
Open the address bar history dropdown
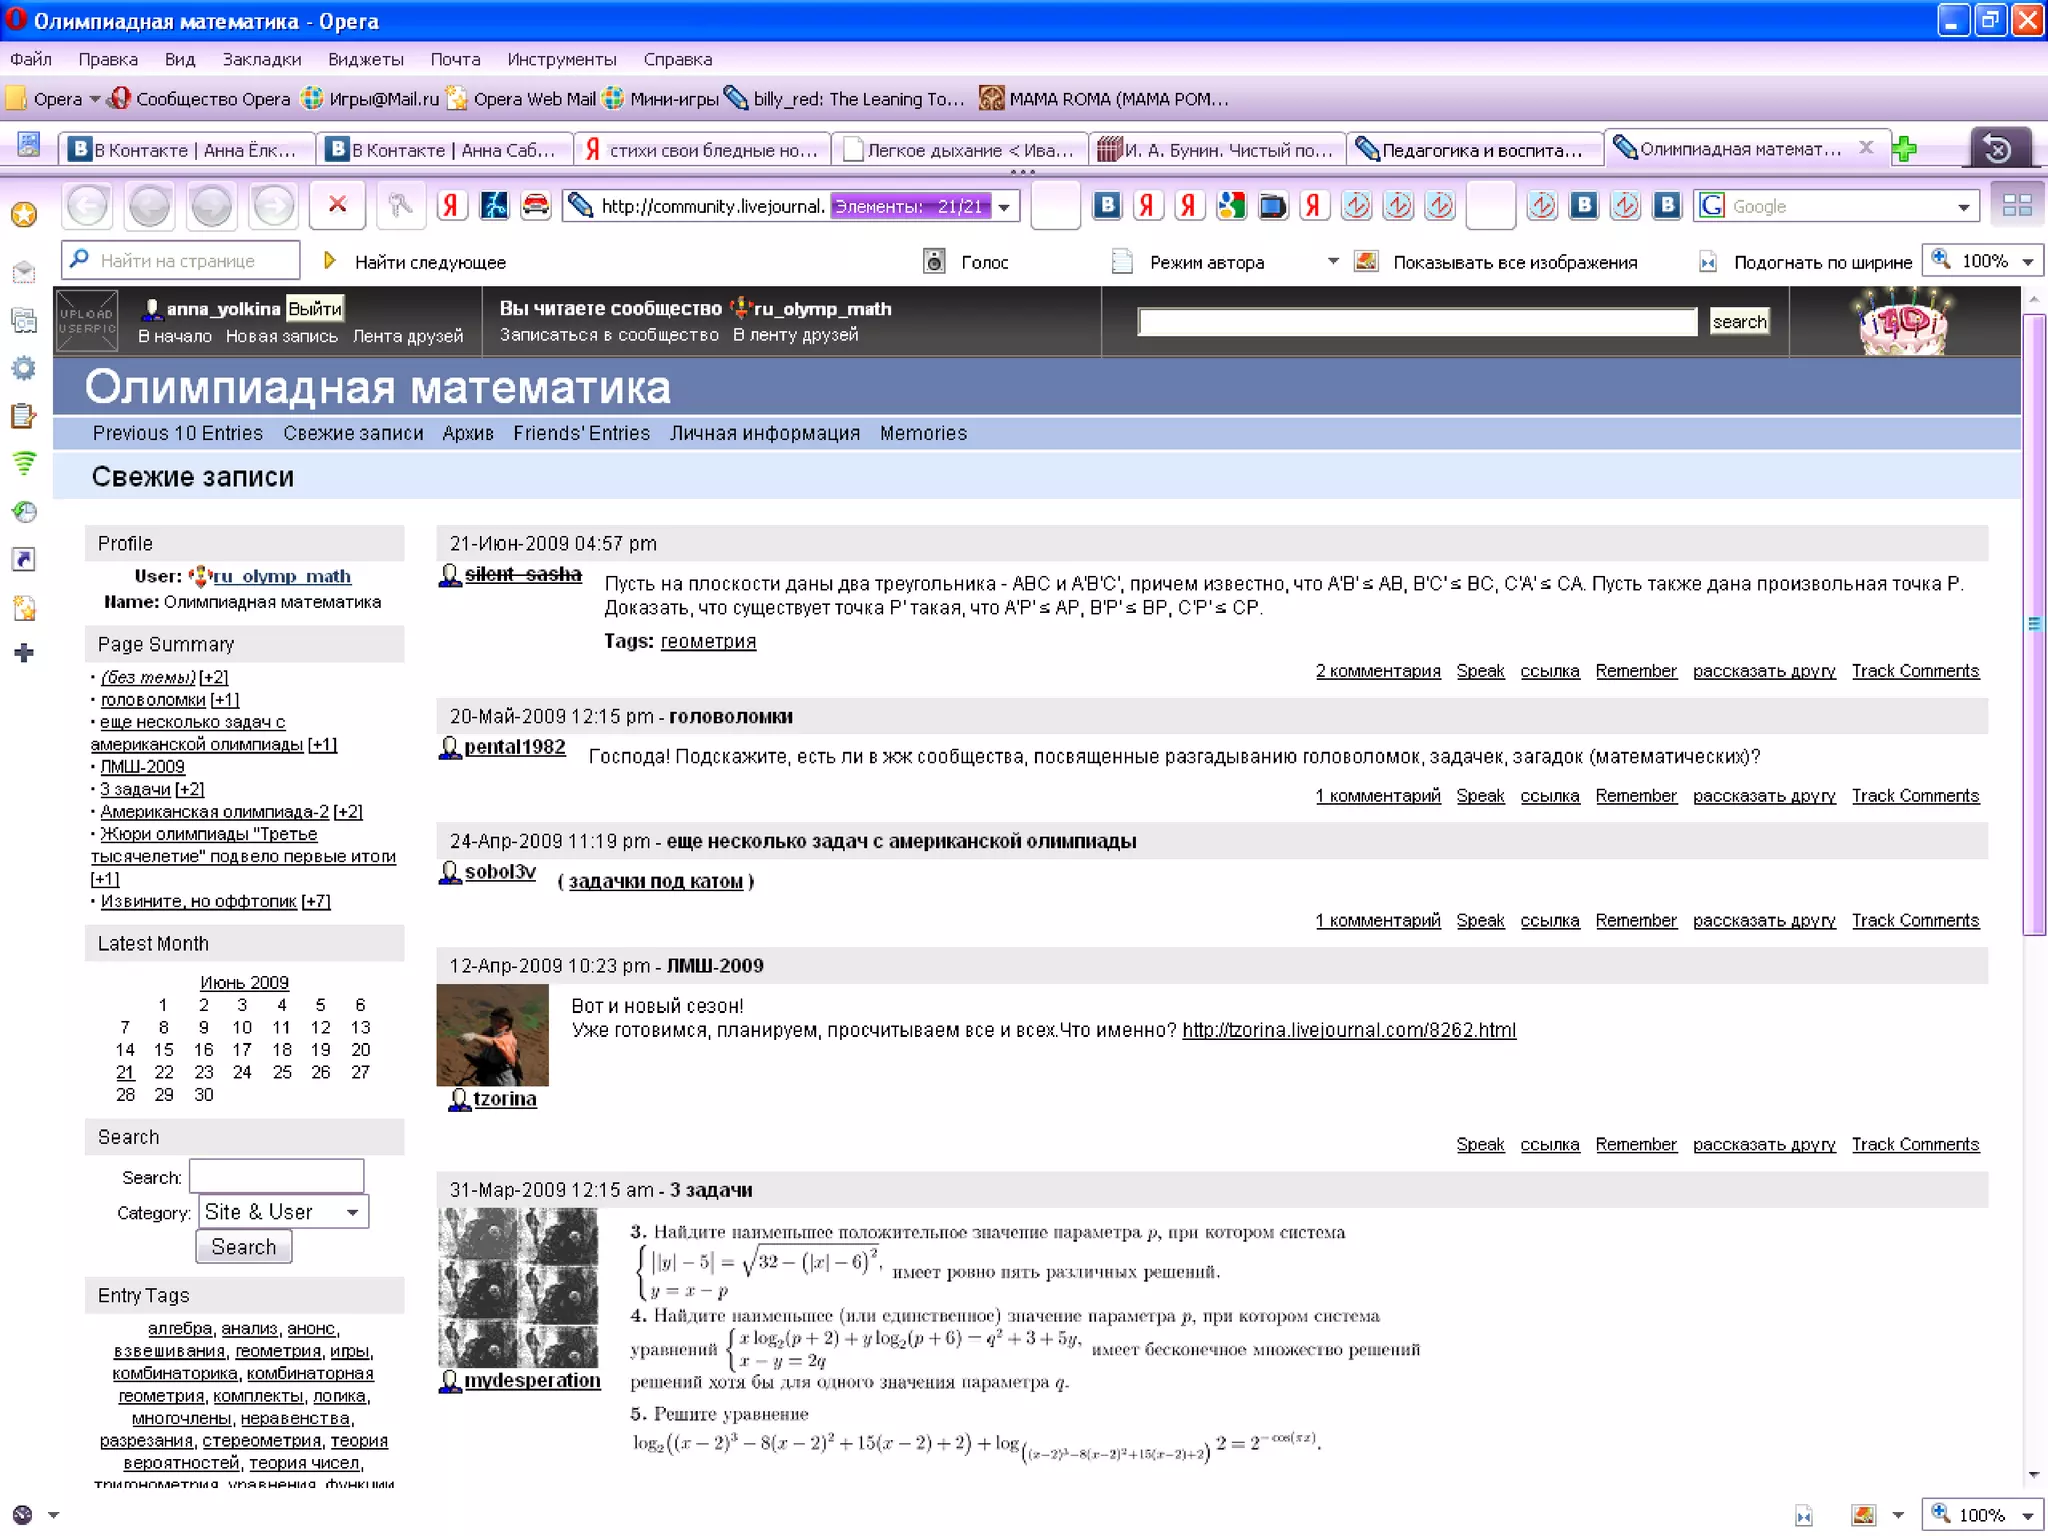pyautogui.click(x=1004, y=207)
